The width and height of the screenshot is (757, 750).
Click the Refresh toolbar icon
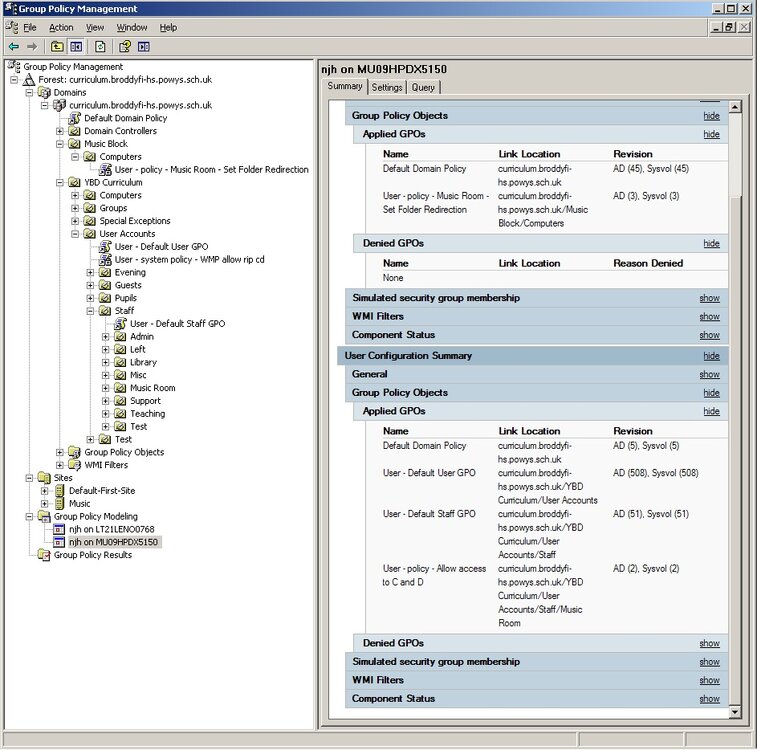tap(100, 47)
